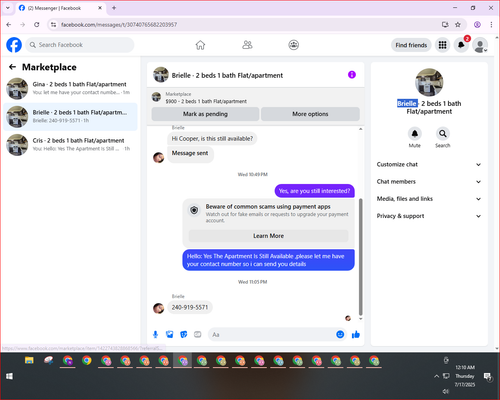Expand Media, files and links section
Image resolution: width=500 pixels, height=400 pixels.
(x=429, y=199)
